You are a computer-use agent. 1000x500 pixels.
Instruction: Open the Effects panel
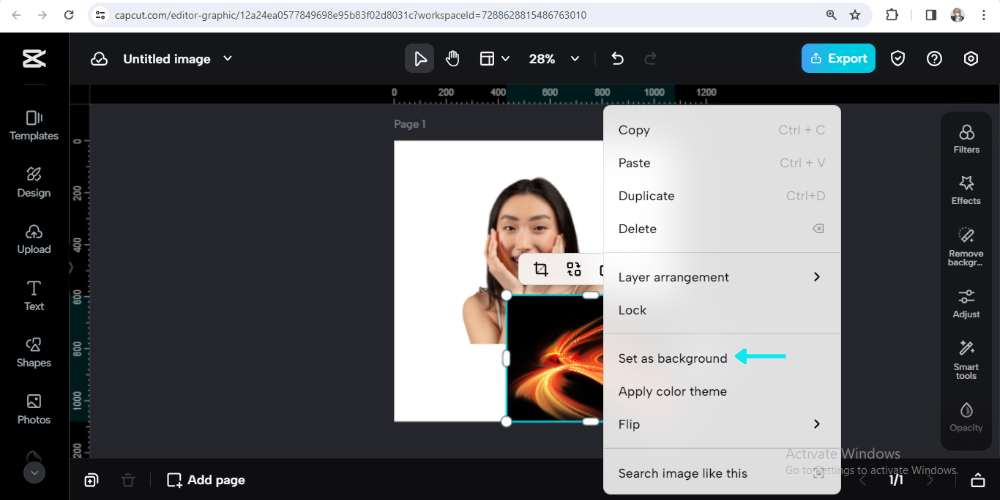[966, 190]
